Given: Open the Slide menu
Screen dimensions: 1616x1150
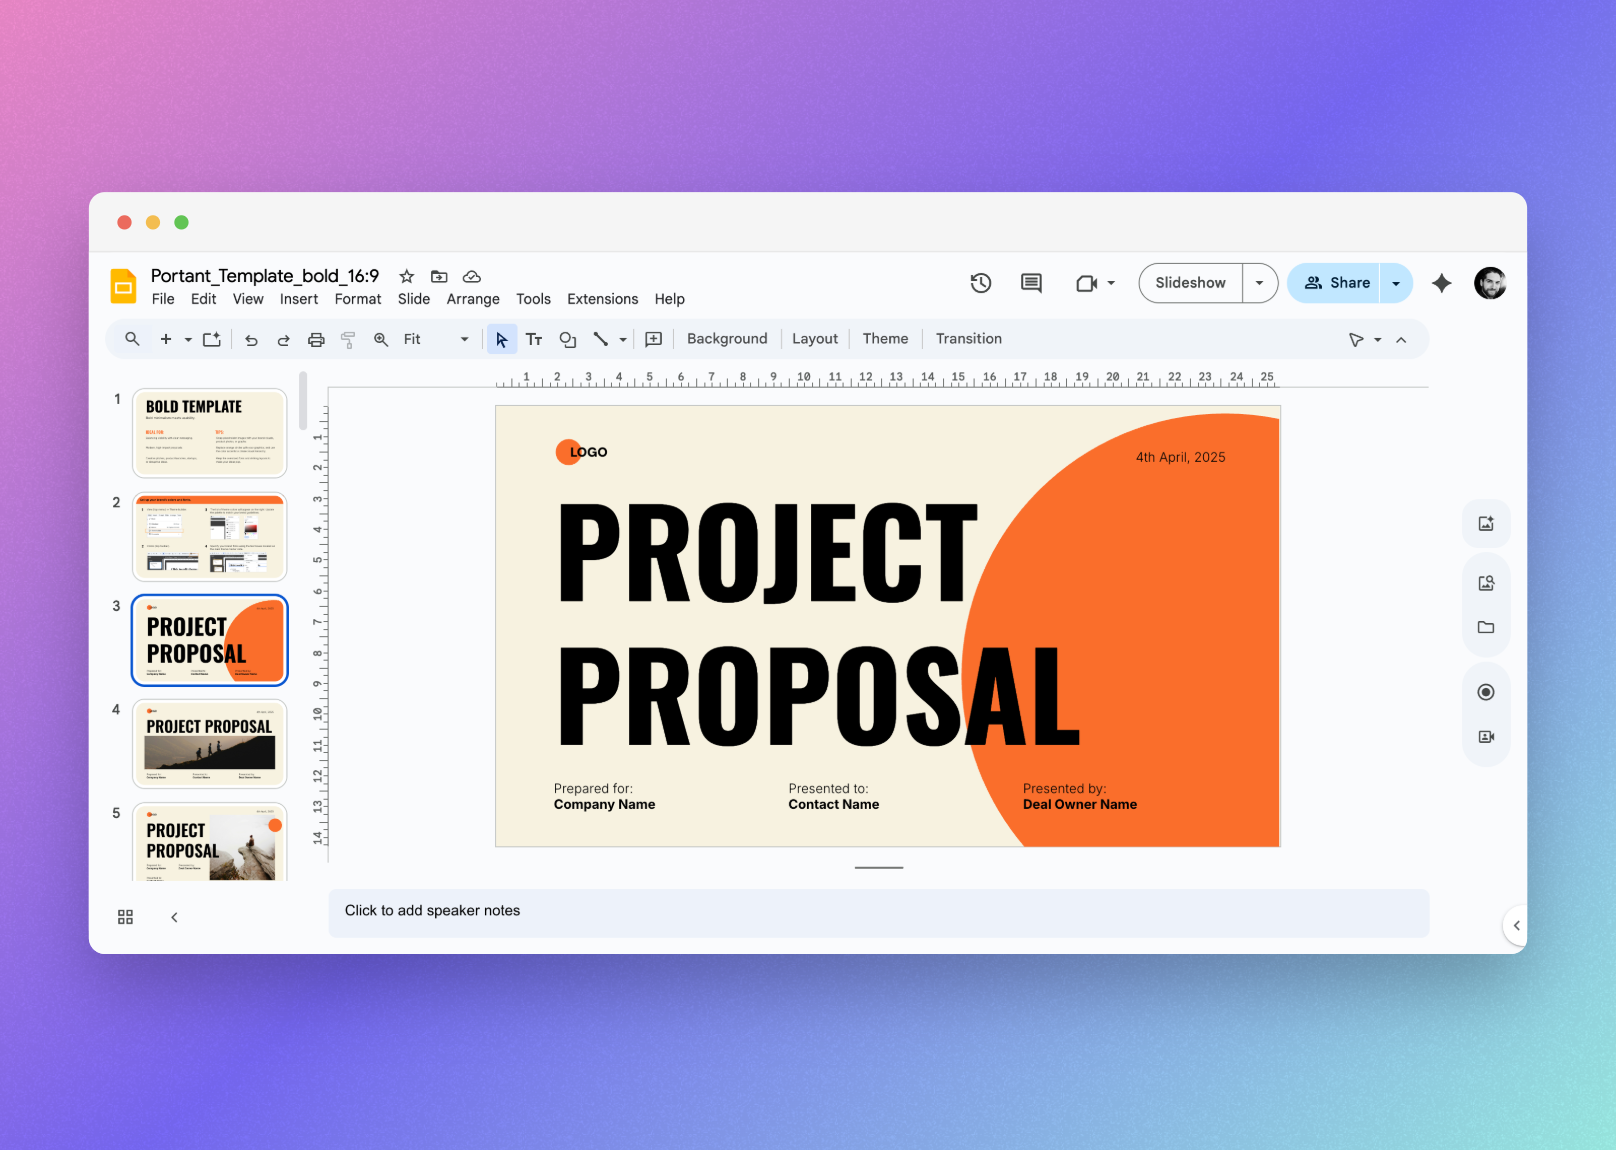Looking at the screenshot, I should (x=414, y=299).
